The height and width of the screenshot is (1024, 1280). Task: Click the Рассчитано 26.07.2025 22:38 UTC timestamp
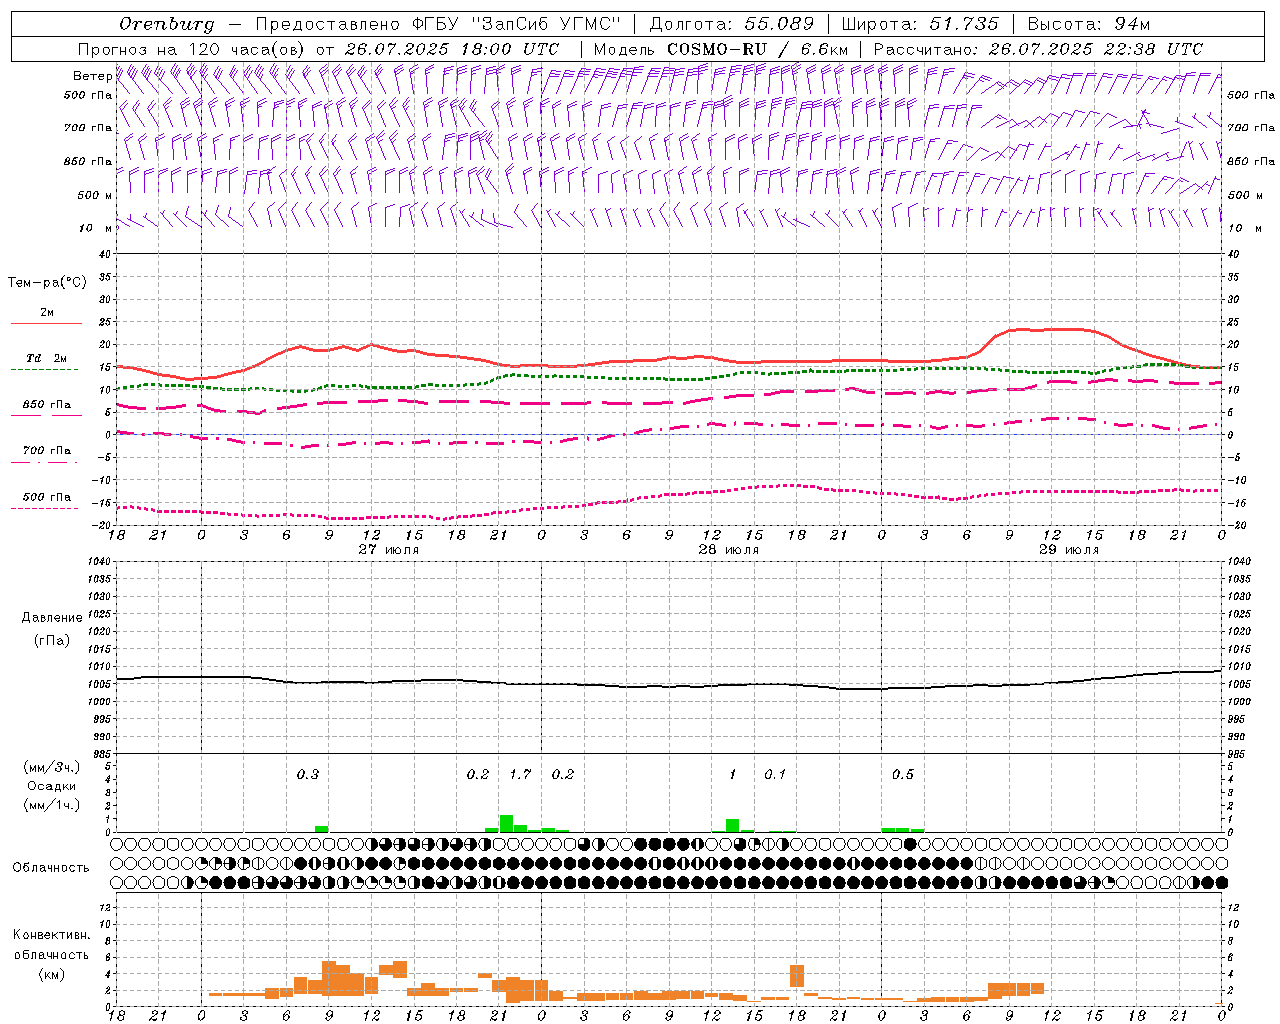click(1038, 49)
